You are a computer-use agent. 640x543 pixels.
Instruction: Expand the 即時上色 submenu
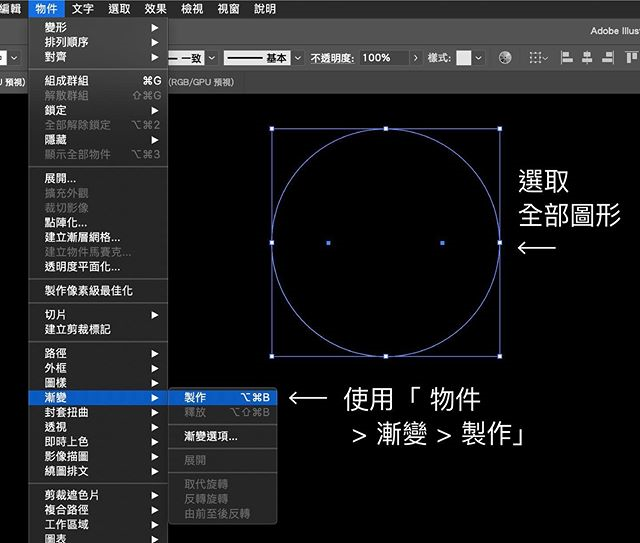pos(98,441)
